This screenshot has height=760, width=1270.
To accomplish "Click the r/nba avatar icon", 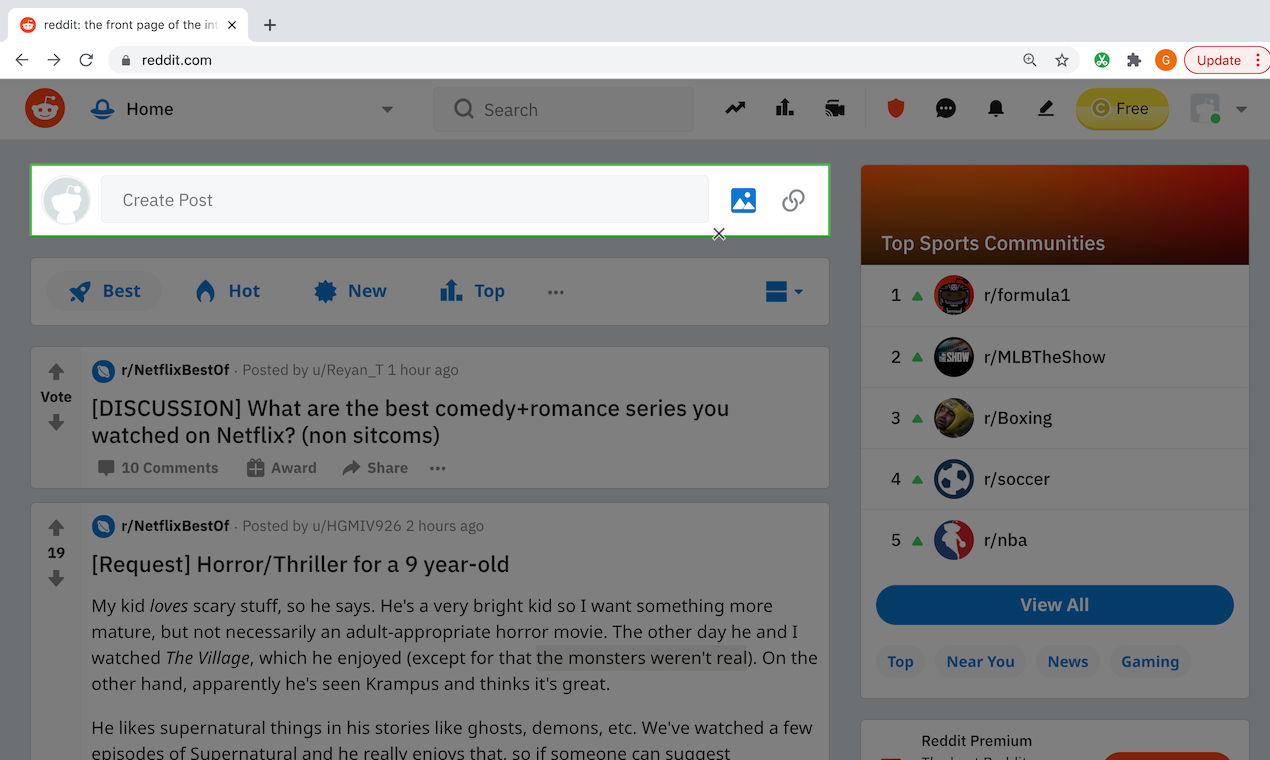I will (954, 540).
